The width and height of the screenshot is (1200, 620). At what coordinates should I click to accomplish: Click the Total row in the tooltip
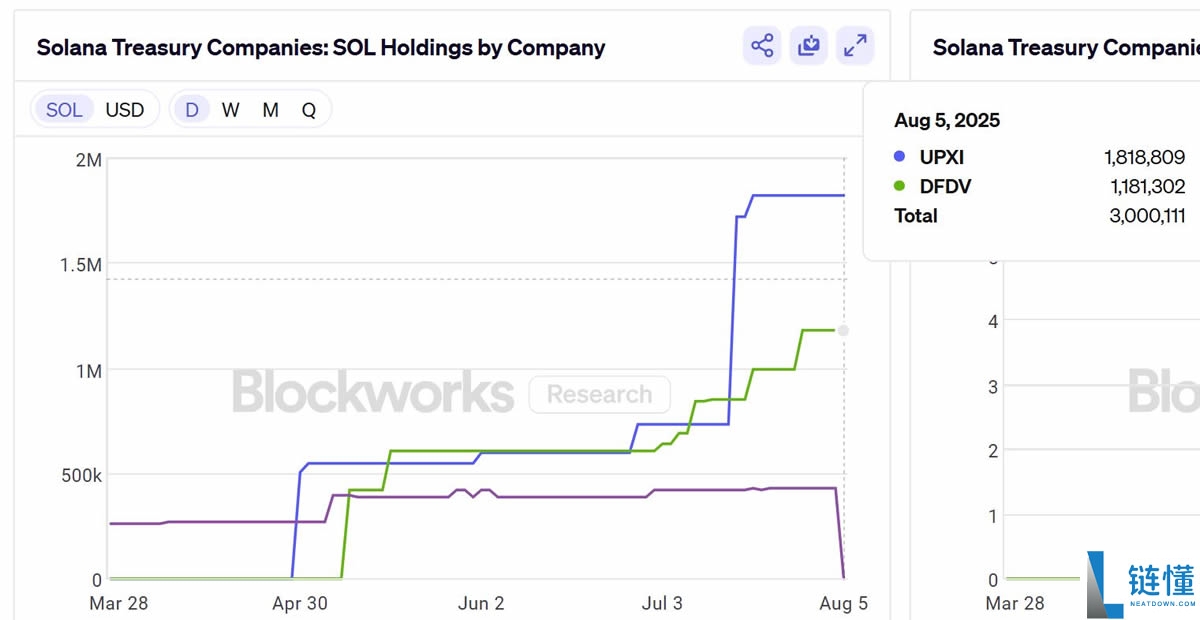pos(1039,215)
